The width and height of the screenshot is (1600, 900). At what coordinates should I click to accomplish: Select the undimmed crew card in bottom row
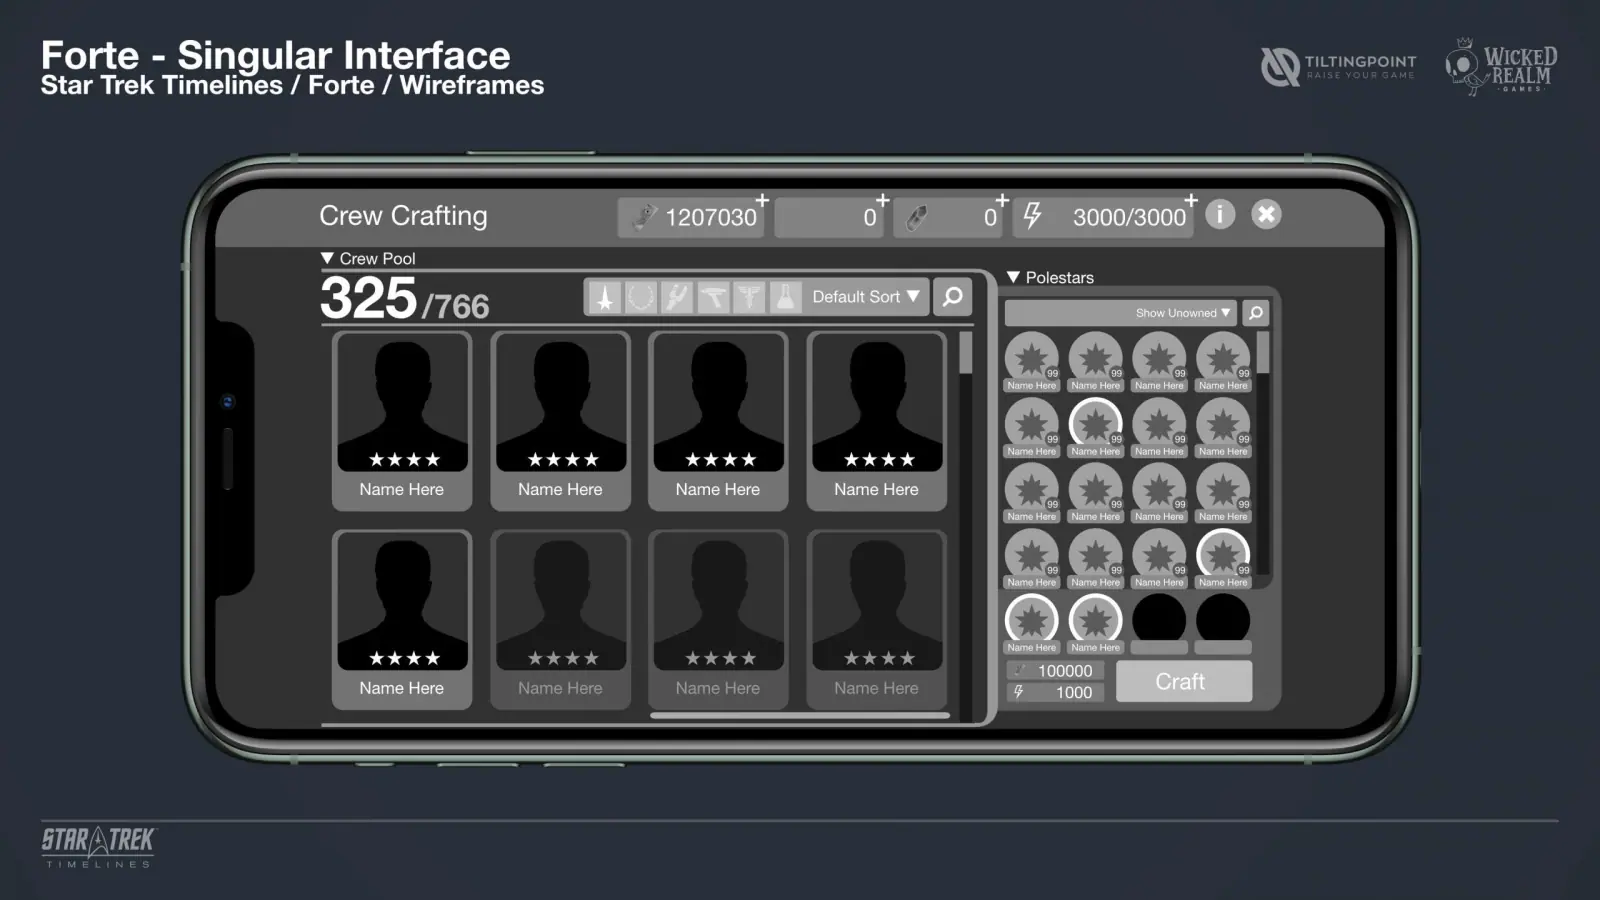point(402,620)
